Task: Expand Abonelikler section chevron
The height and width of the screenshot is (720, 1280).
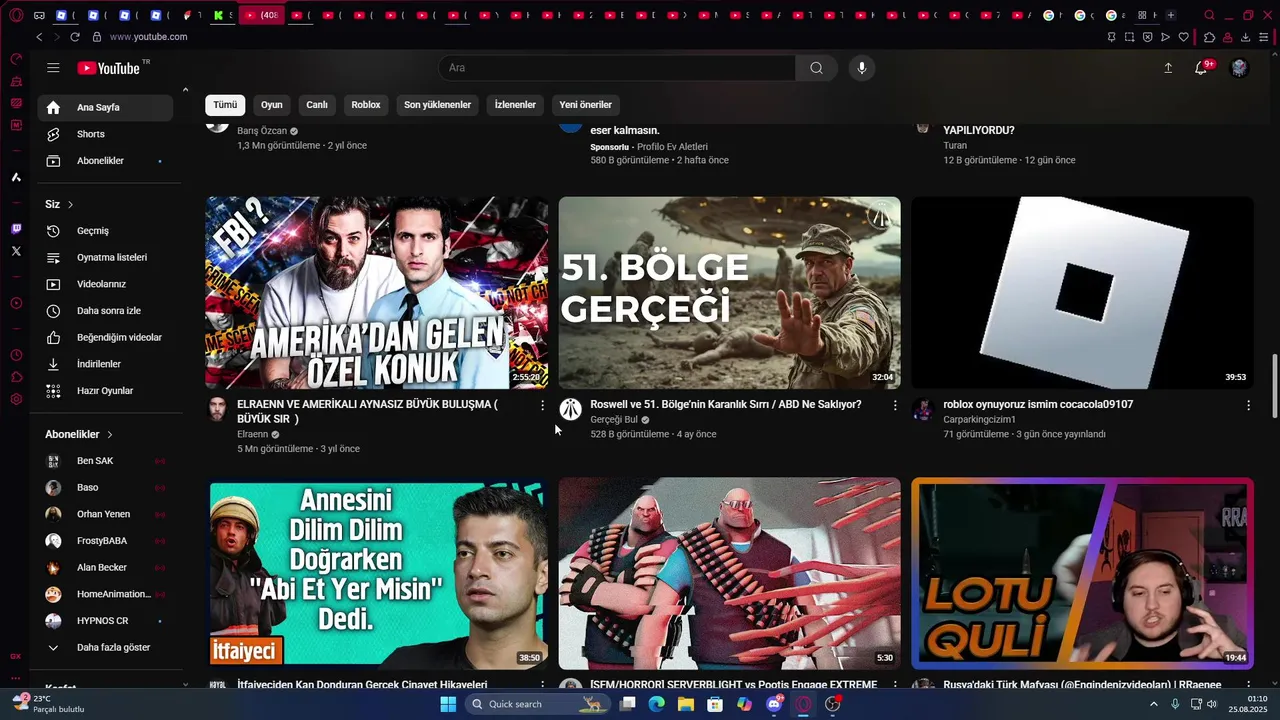Action: (x=109, y=434)
